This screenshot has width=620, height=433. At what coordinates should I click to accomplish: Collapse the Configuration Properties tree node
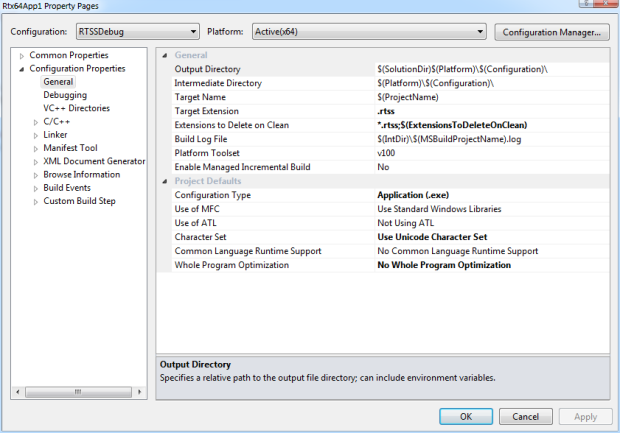(22, 69)
